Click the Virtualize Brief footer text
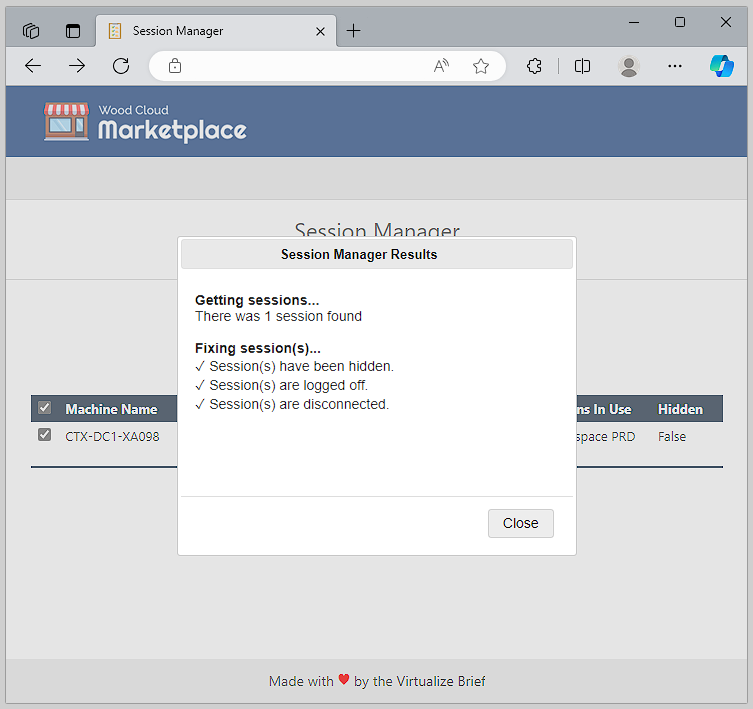The width and height of the screenshot is (753, 709). [441, 682]
